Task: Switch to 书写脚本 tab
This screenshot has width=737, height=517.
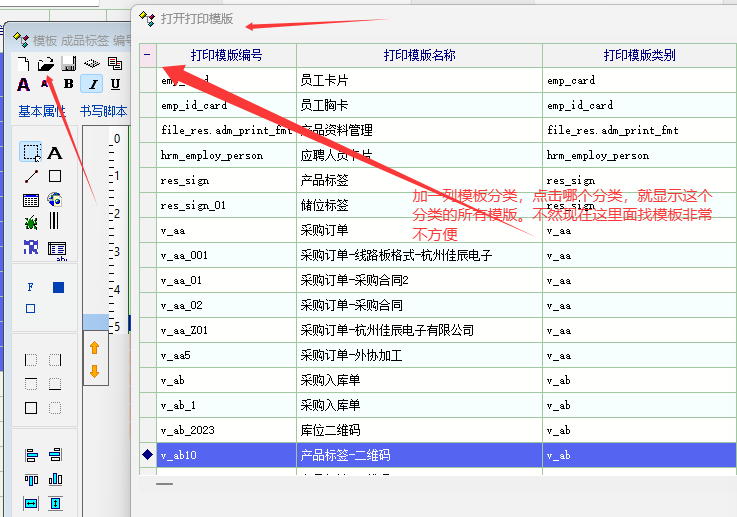Action: (x=103, y=111)
